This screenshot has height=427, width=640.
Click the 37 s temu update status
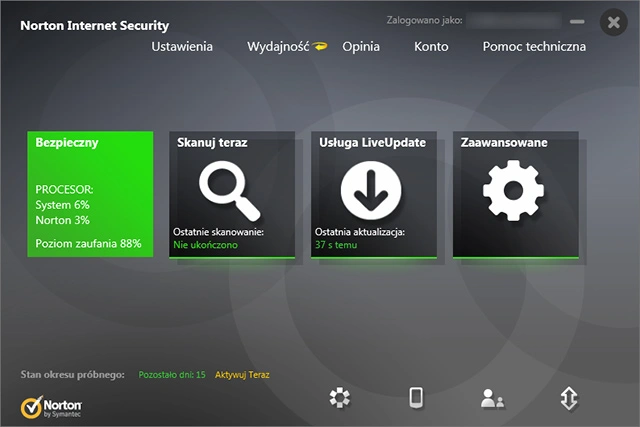336,245
